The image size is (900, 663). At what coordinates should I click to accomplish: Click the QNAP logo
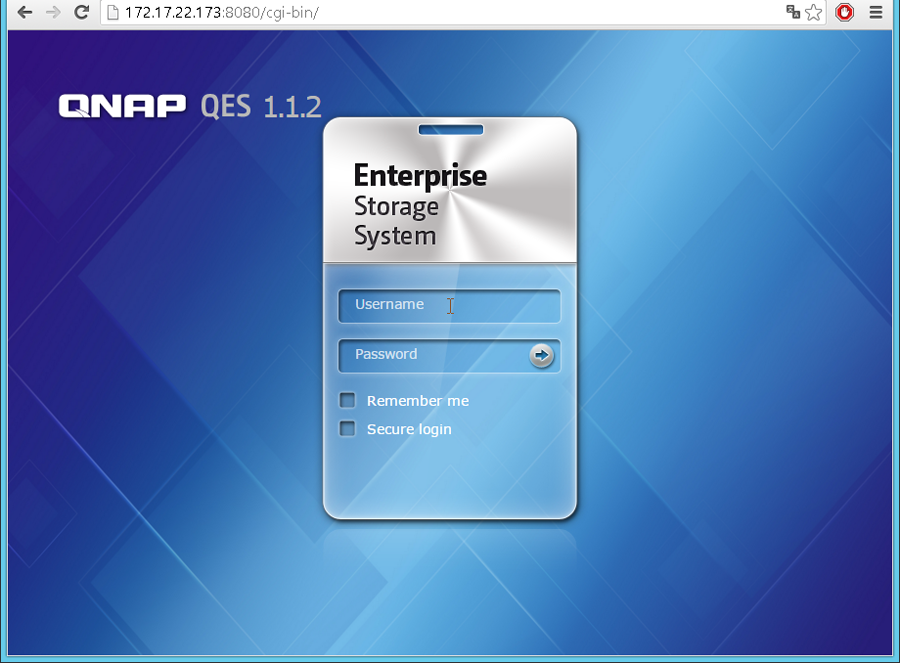122,106
